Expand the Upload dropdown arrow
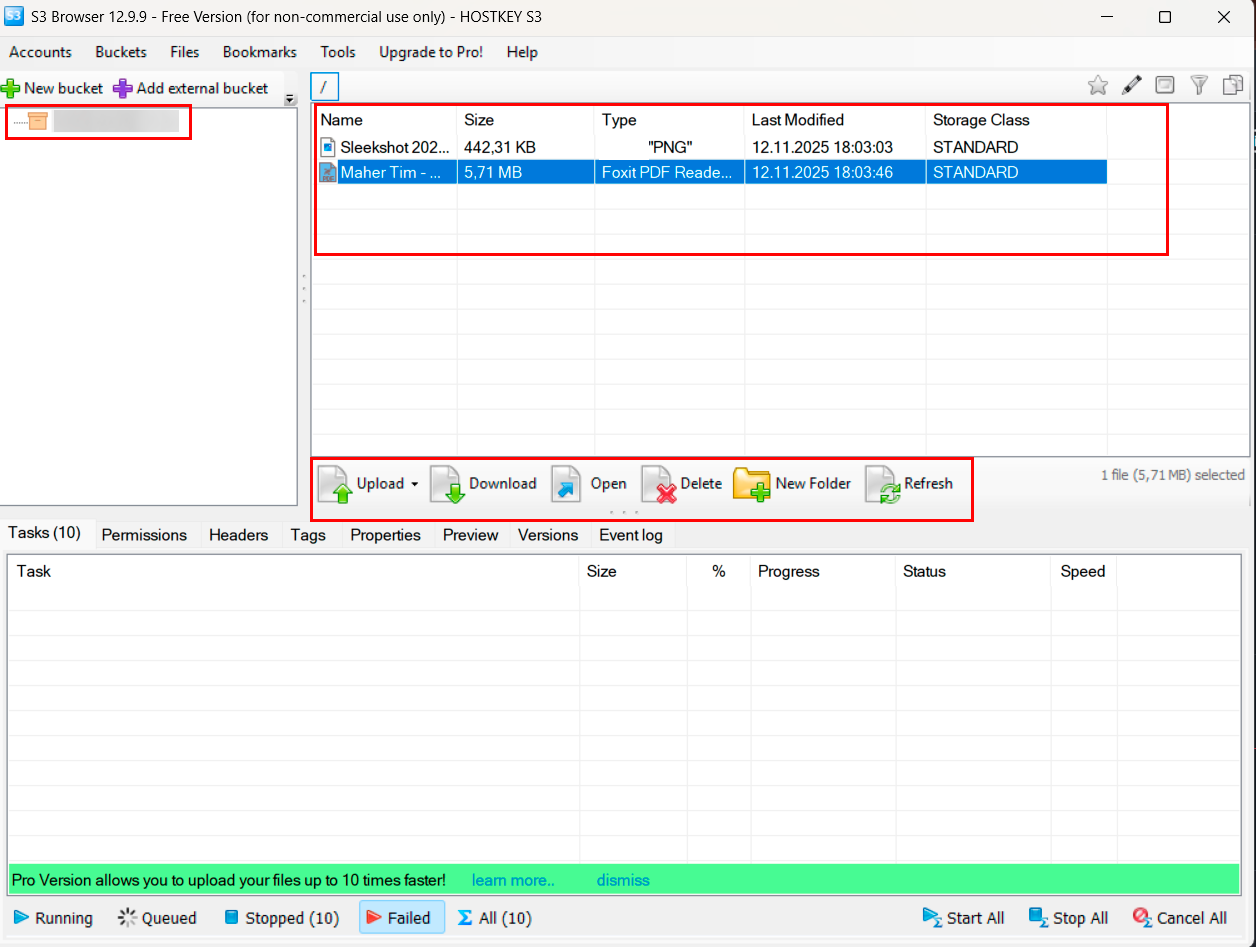 click(x=414, y=484)
